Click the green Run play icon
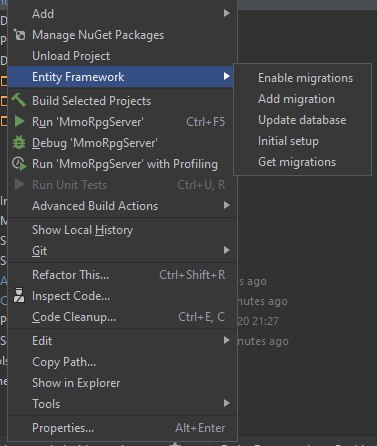The height and width of the screenshot is (446, 377). tap(19, 121)
